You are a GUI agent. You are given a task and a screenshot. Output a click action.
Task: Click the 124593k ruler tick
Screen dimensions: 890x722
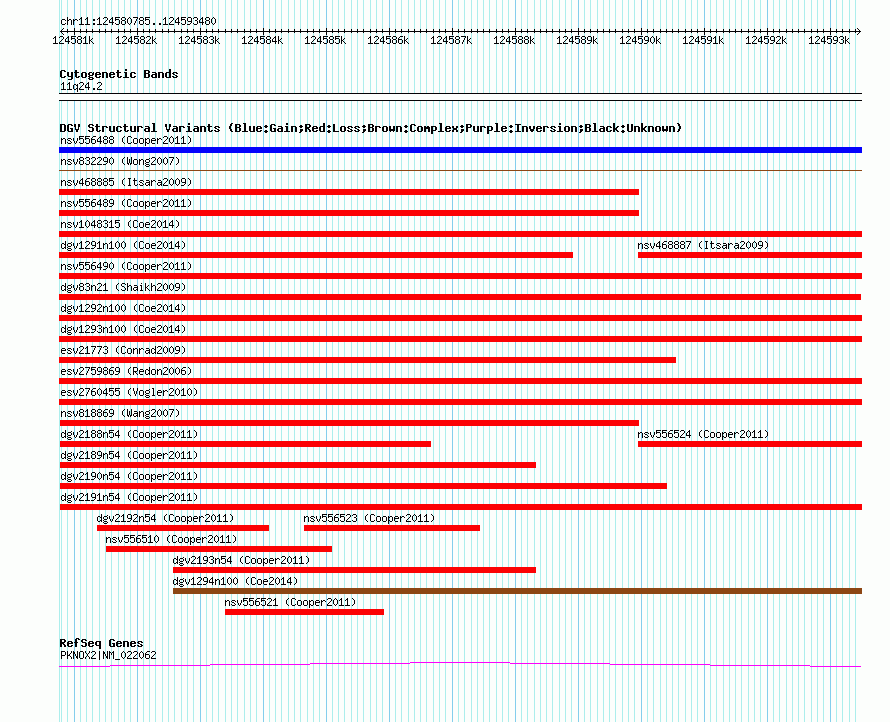pos(829,40)
